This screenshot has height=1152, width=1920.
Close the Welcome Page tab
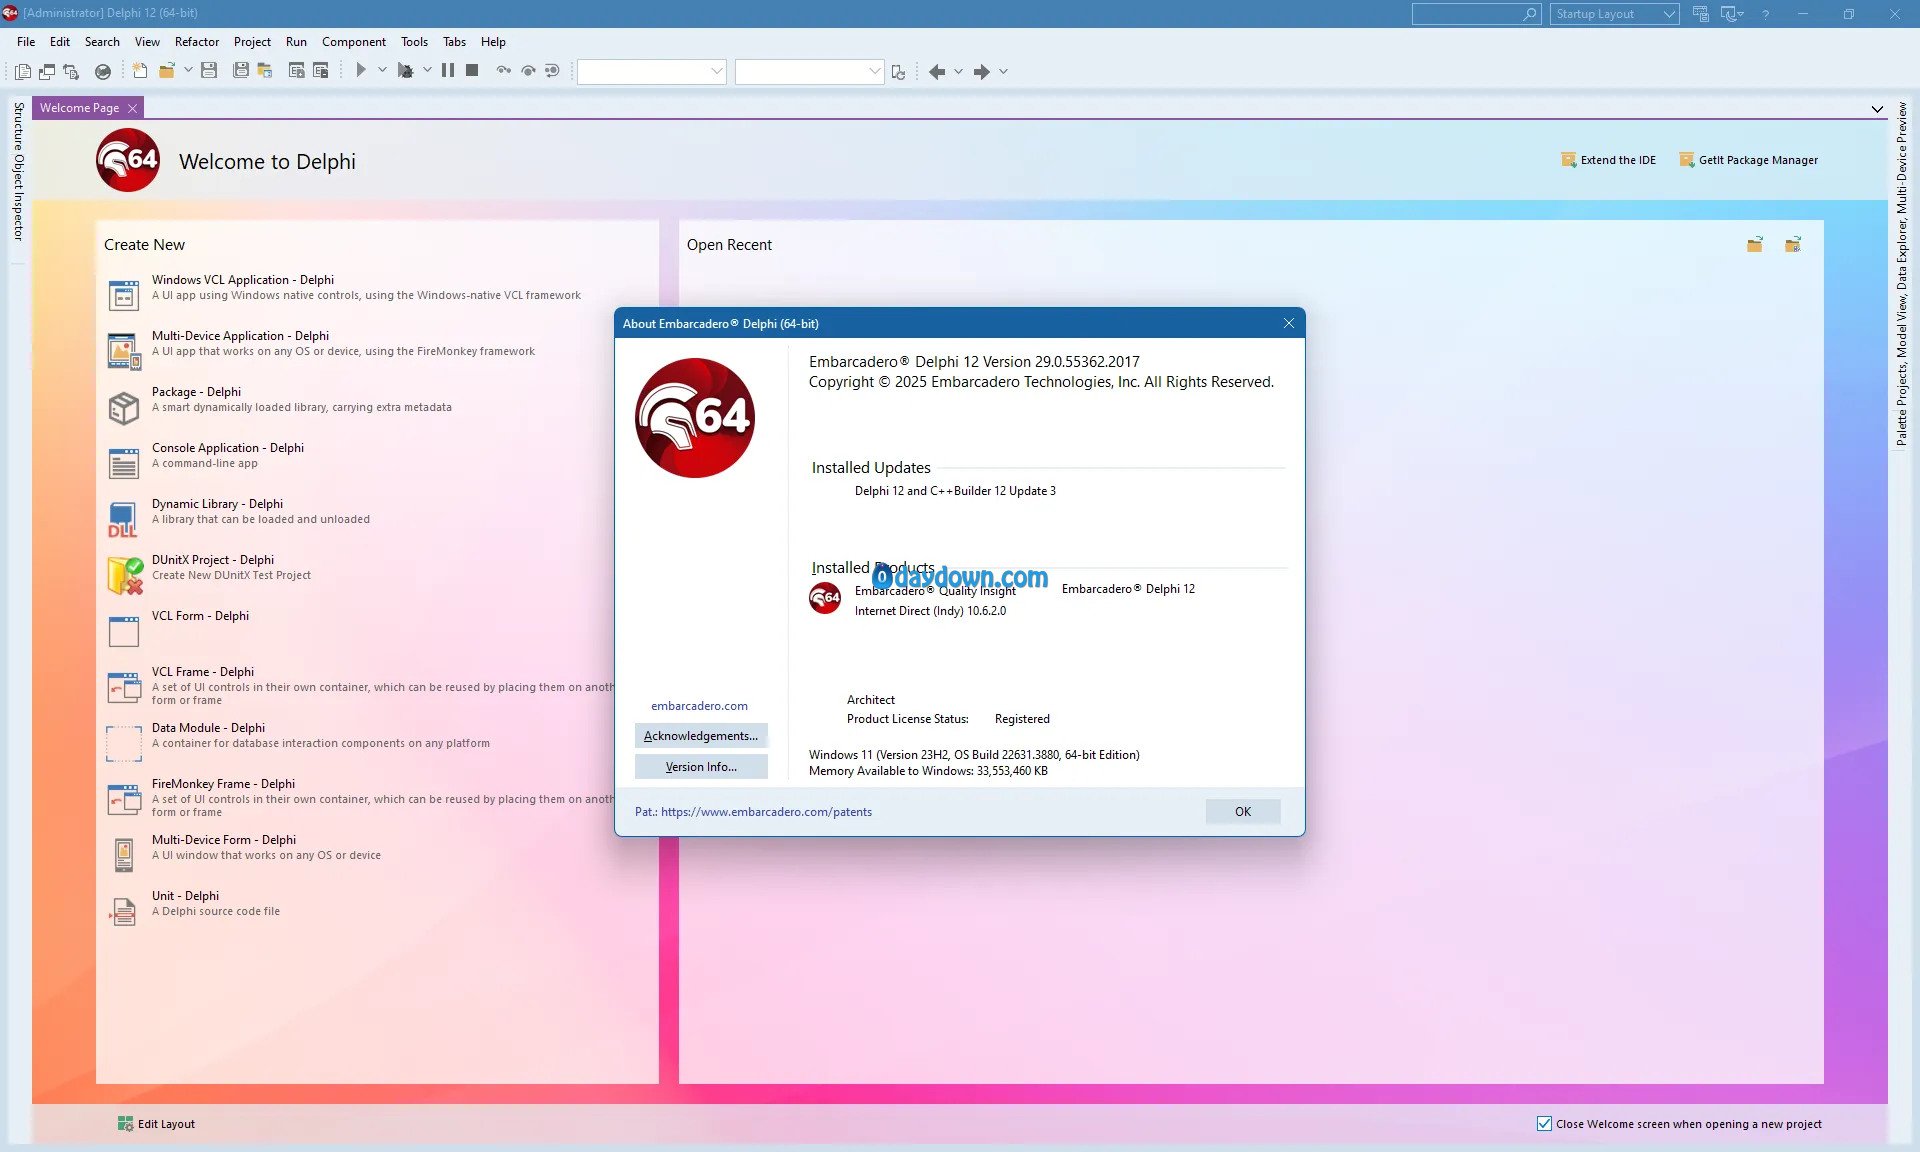coord(132,108)
